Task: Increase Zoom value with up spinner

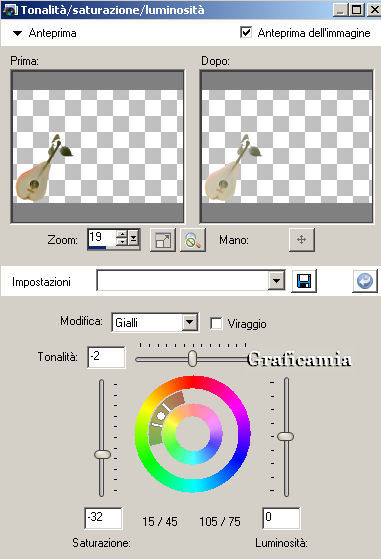Action: point(122,234)
